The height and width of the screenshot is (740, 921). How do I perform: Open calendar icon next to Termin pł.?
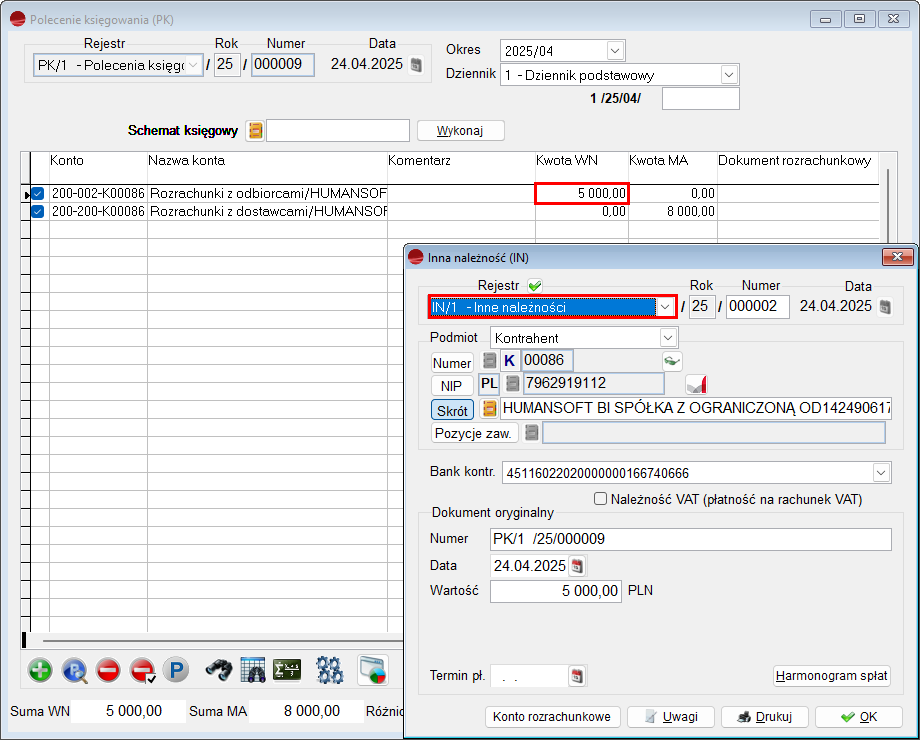point(577,676)
